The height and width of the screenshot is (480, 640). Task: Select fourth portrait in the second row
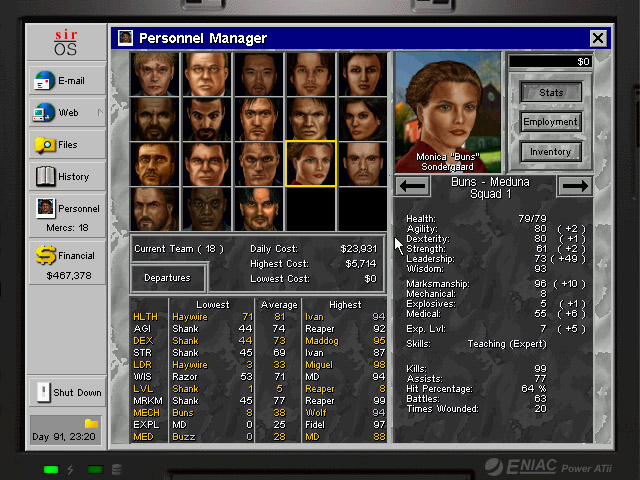click(311, 119)
